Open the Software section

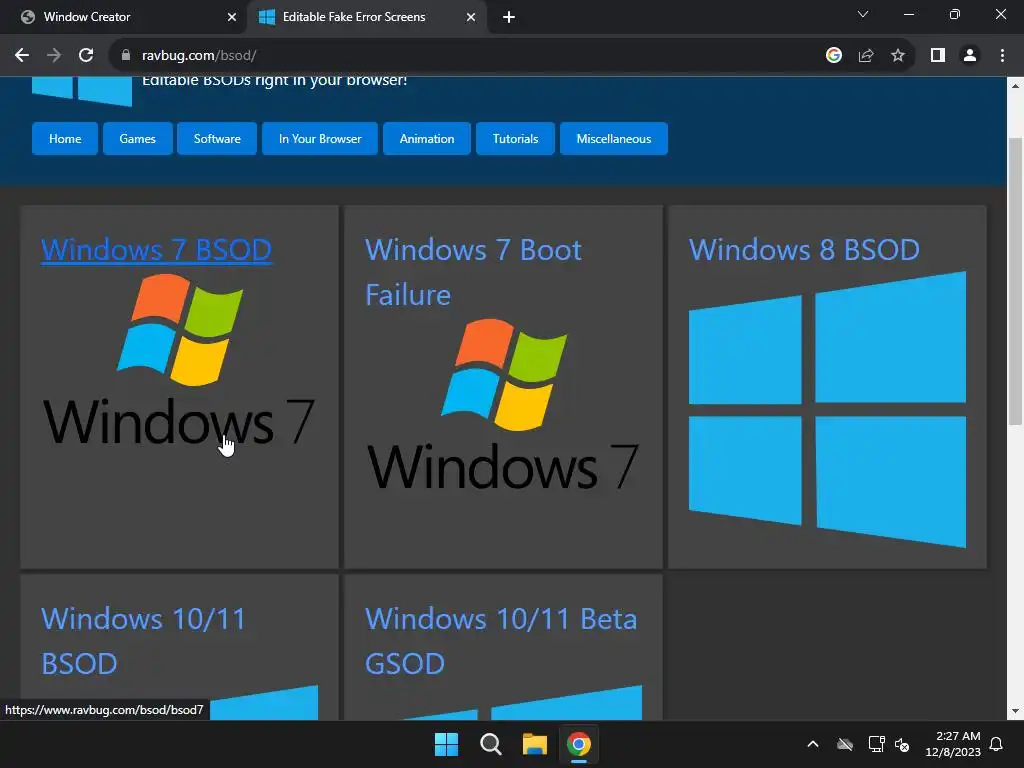[x=217, y=138]
